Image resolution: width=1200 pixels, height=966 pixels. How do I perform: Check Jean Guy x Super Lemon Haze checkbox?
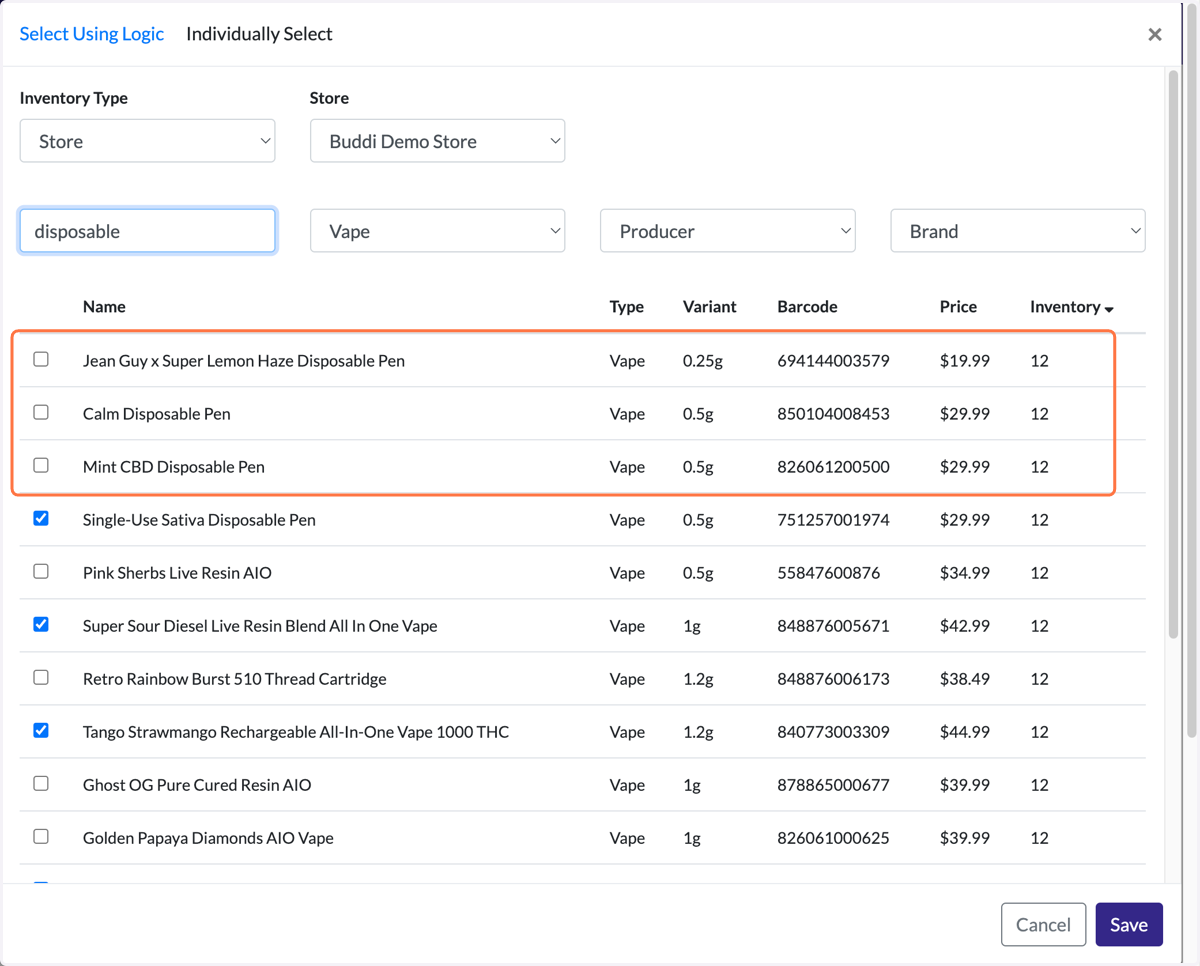tap(41, 359)
